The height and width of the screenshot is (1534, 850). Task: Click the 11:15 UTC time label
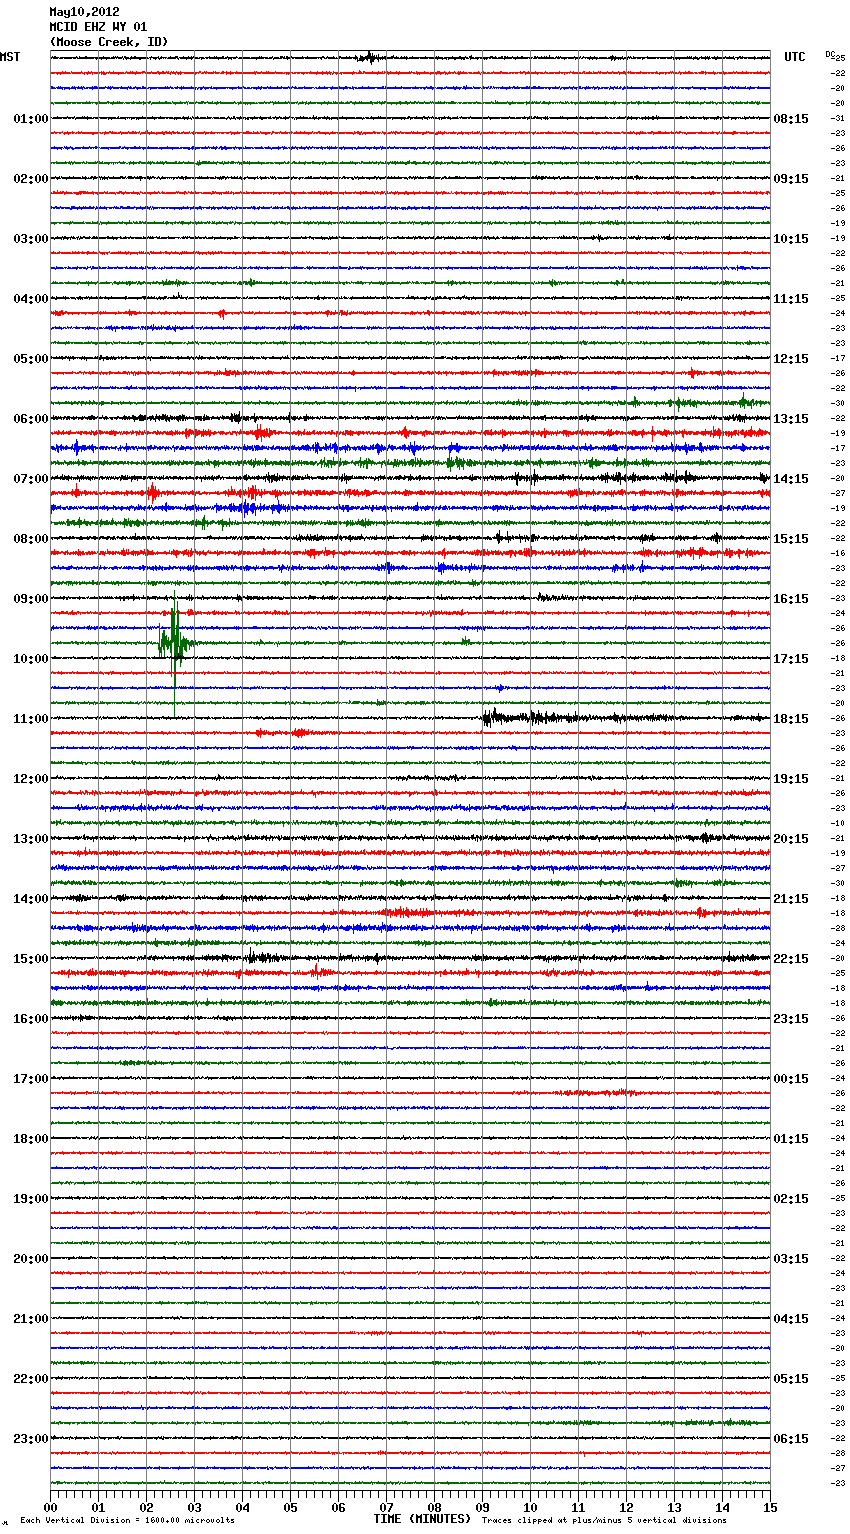coord(791,299)
